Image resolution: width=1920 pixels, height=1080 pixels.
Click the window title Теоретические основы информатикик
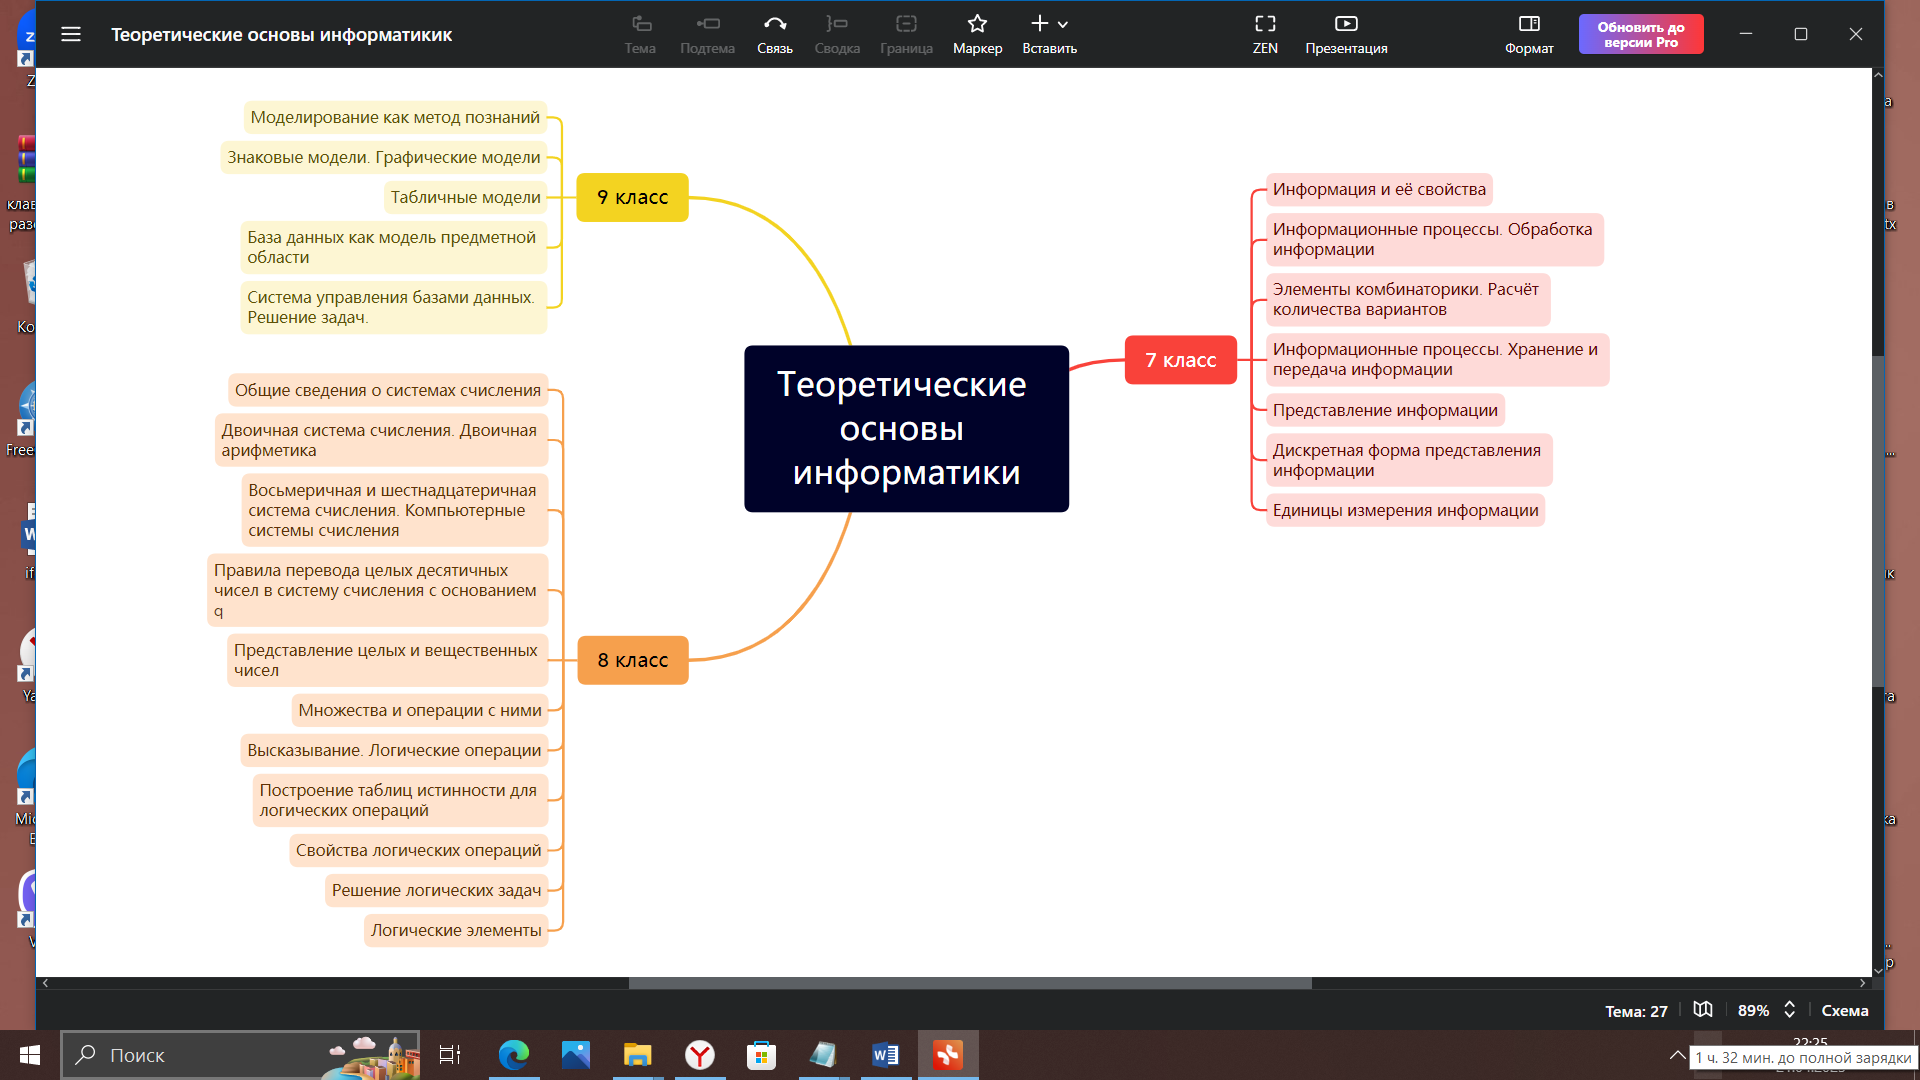coord(281,34)
